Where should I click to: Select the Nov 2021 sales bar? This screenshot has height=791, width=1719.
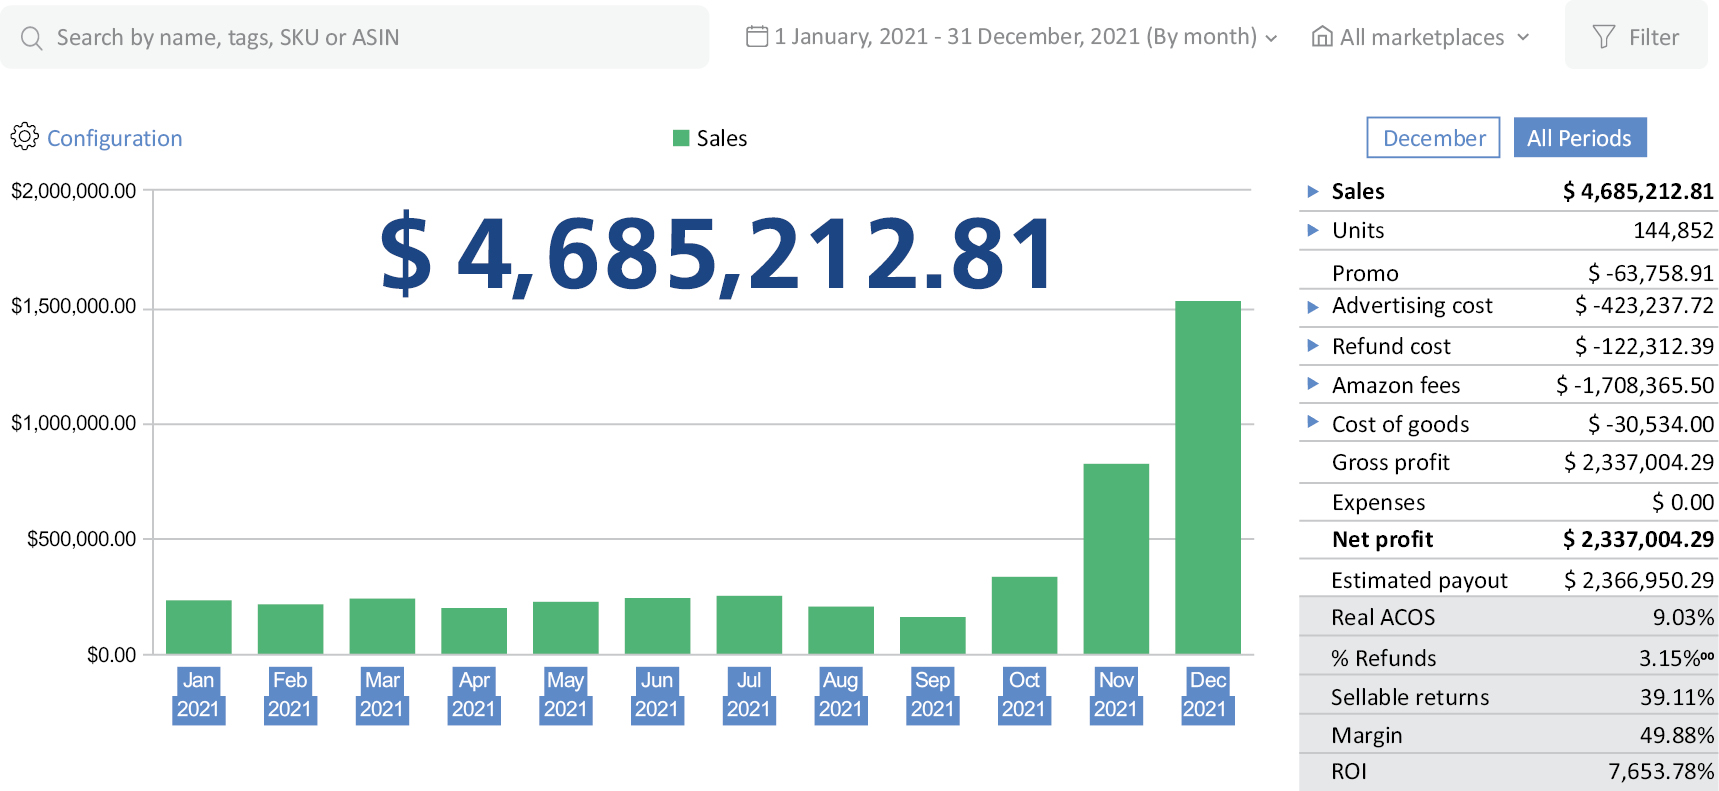[1116, 559]
